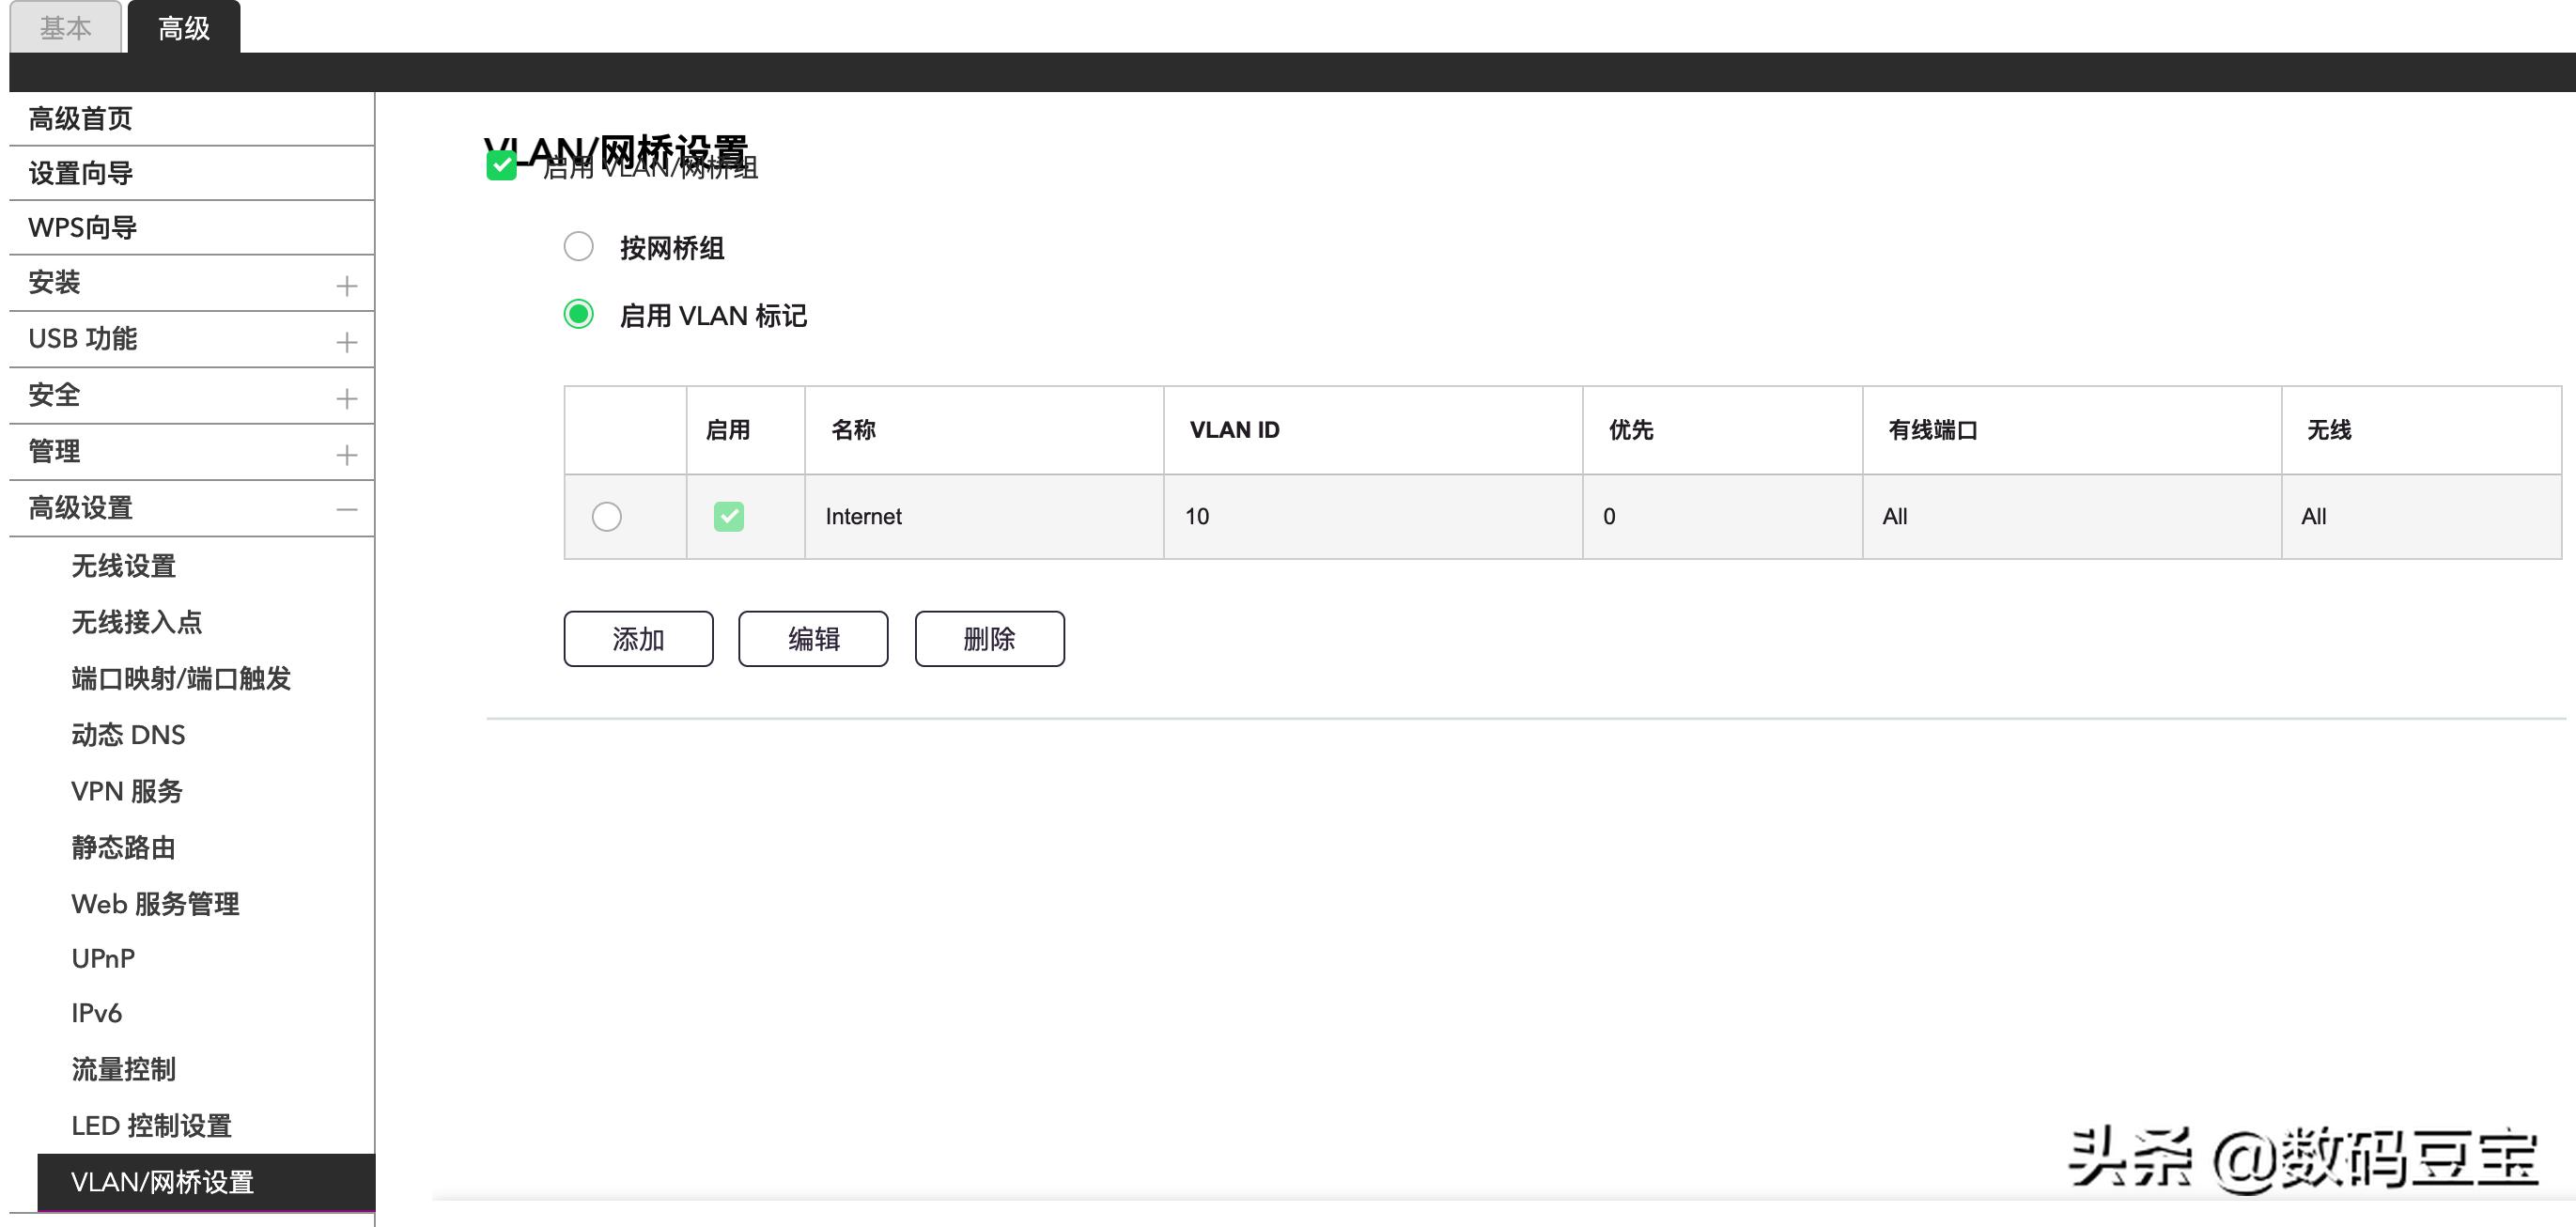Collapse the 高级设置 section
This screenshot has width=2576, height=1227.
click(345, 507)
